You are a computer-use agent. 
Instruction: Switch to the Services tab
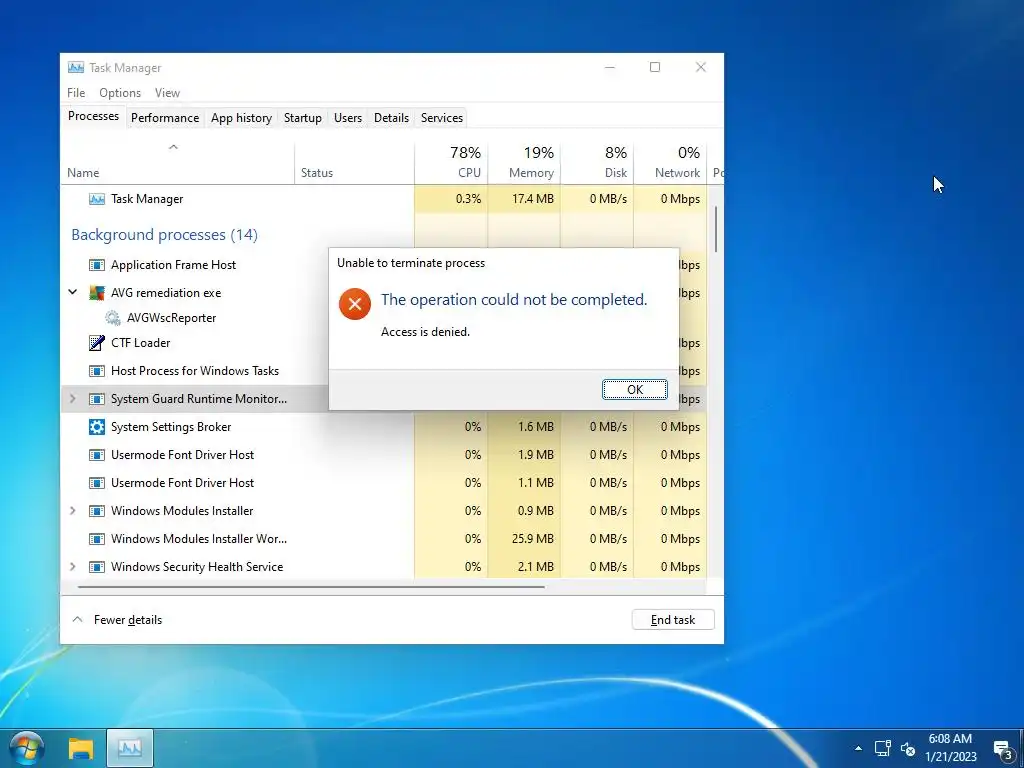pyautogui.click(x=441, y=118)
